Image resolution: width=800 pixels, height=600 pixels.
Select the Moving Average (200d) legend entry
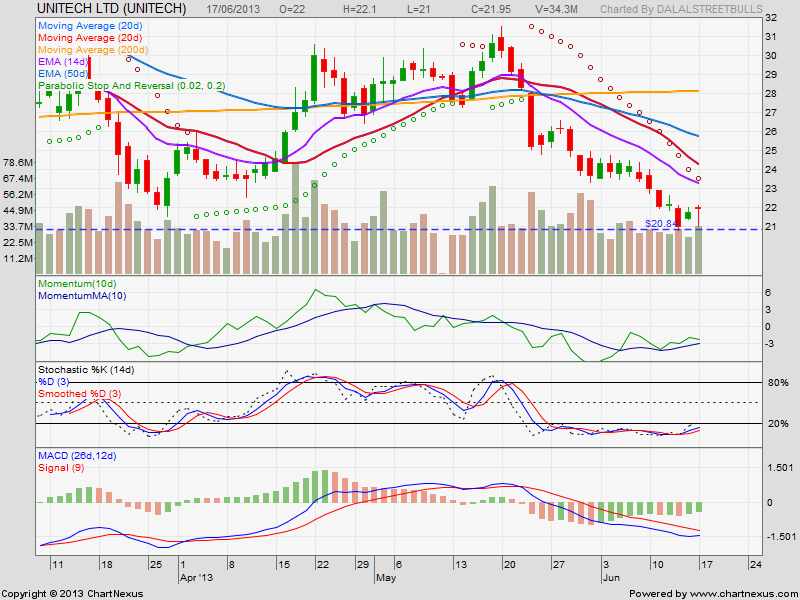(93, 49)
